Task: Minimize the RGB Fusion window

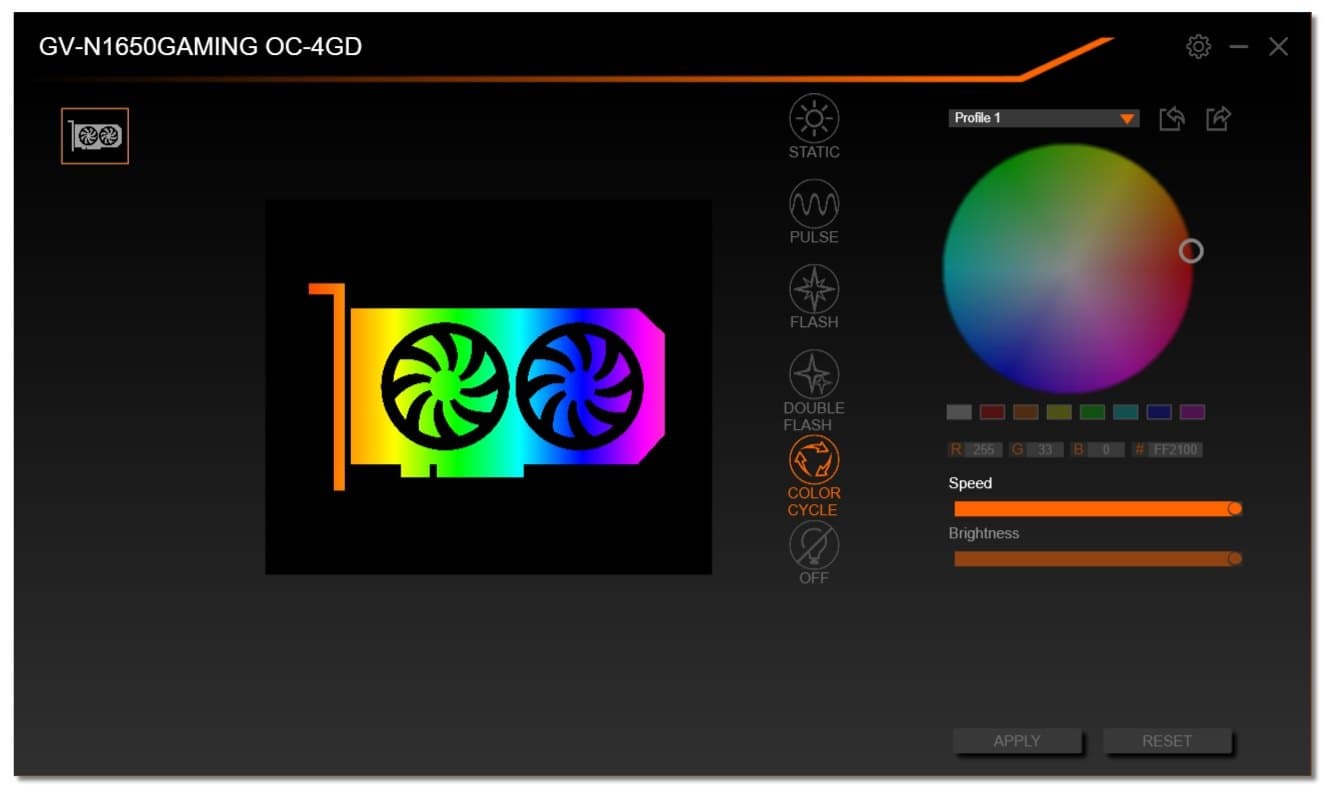Action: [1239, 47]
